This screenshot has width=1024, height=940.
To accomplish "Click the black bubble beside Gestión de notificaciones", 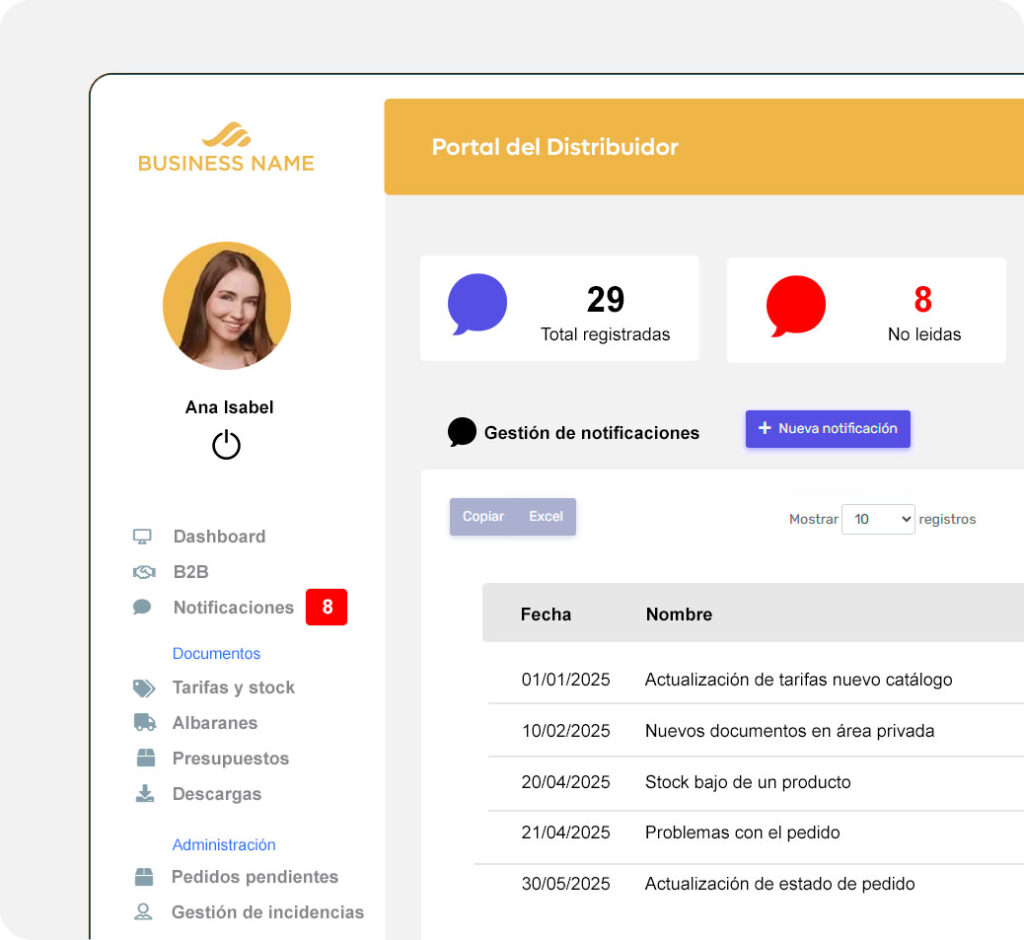I will pos(462,432).
